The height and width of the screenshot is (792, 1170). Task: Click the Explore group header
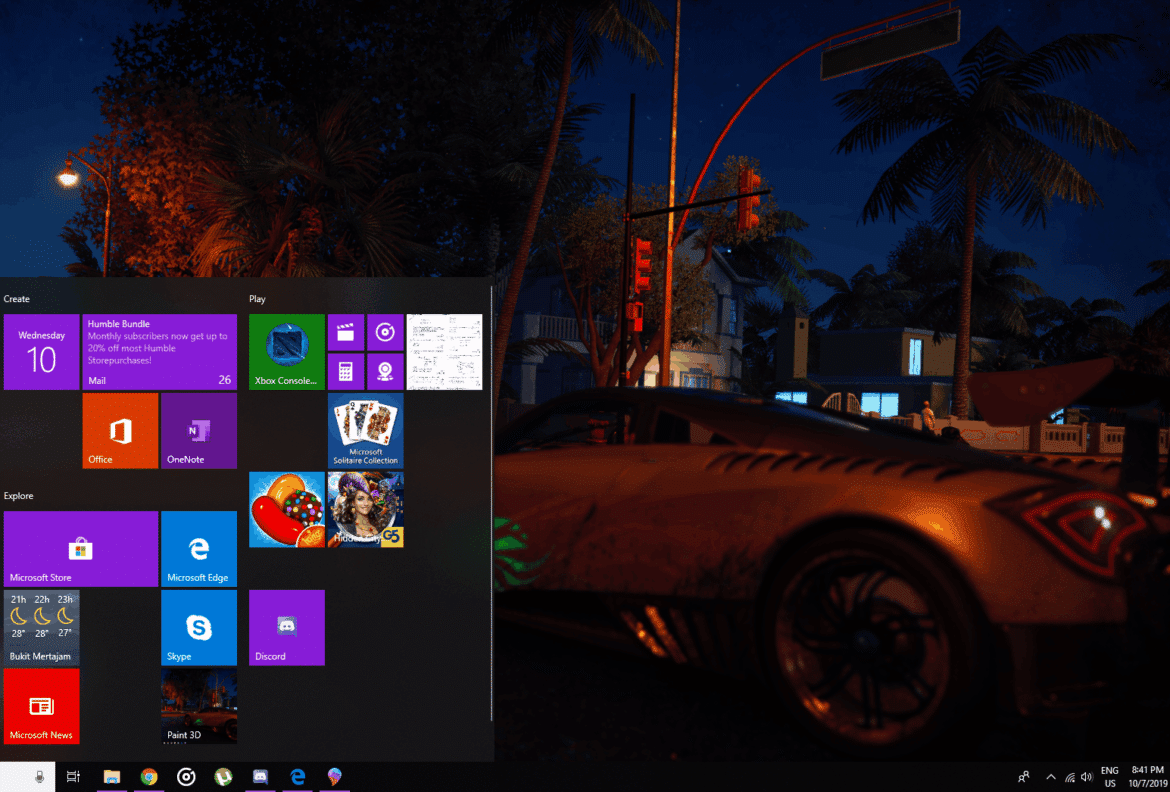19,496
